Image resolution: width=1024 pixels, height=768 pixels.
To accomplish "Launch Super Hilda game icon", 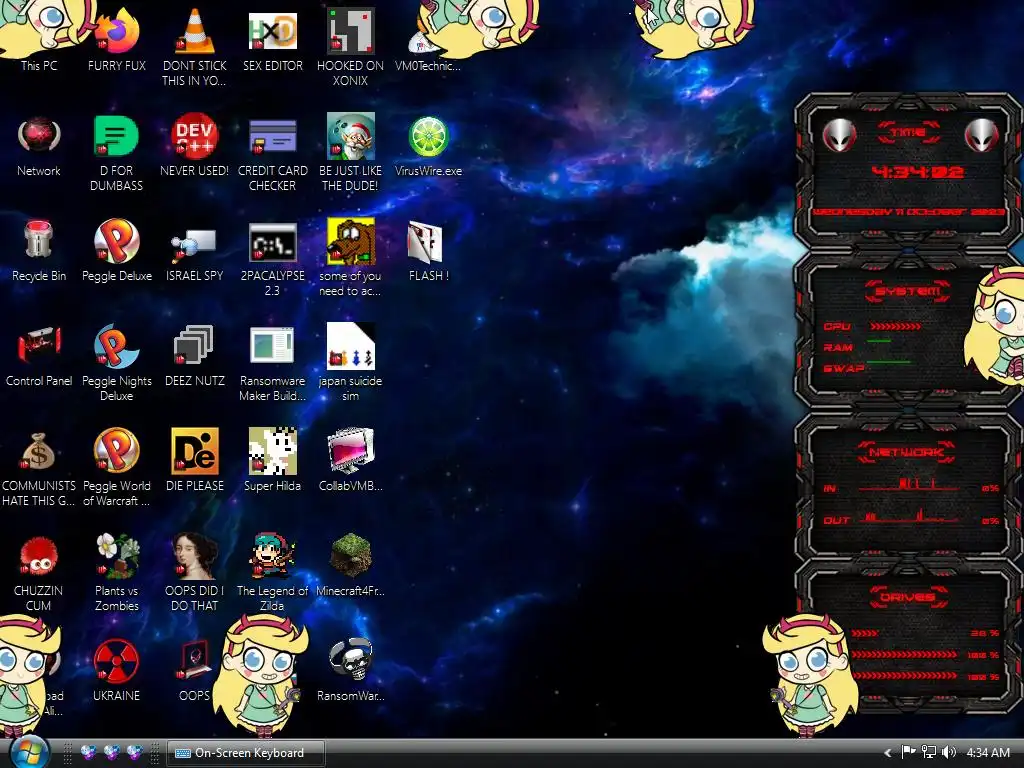I will coord(272,451).
